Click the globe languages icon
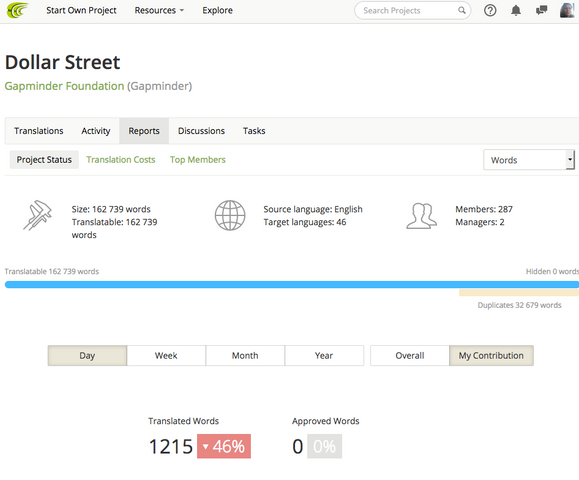Image resolution: width=579 pixels, height=480 pixels. pos(230,215)
